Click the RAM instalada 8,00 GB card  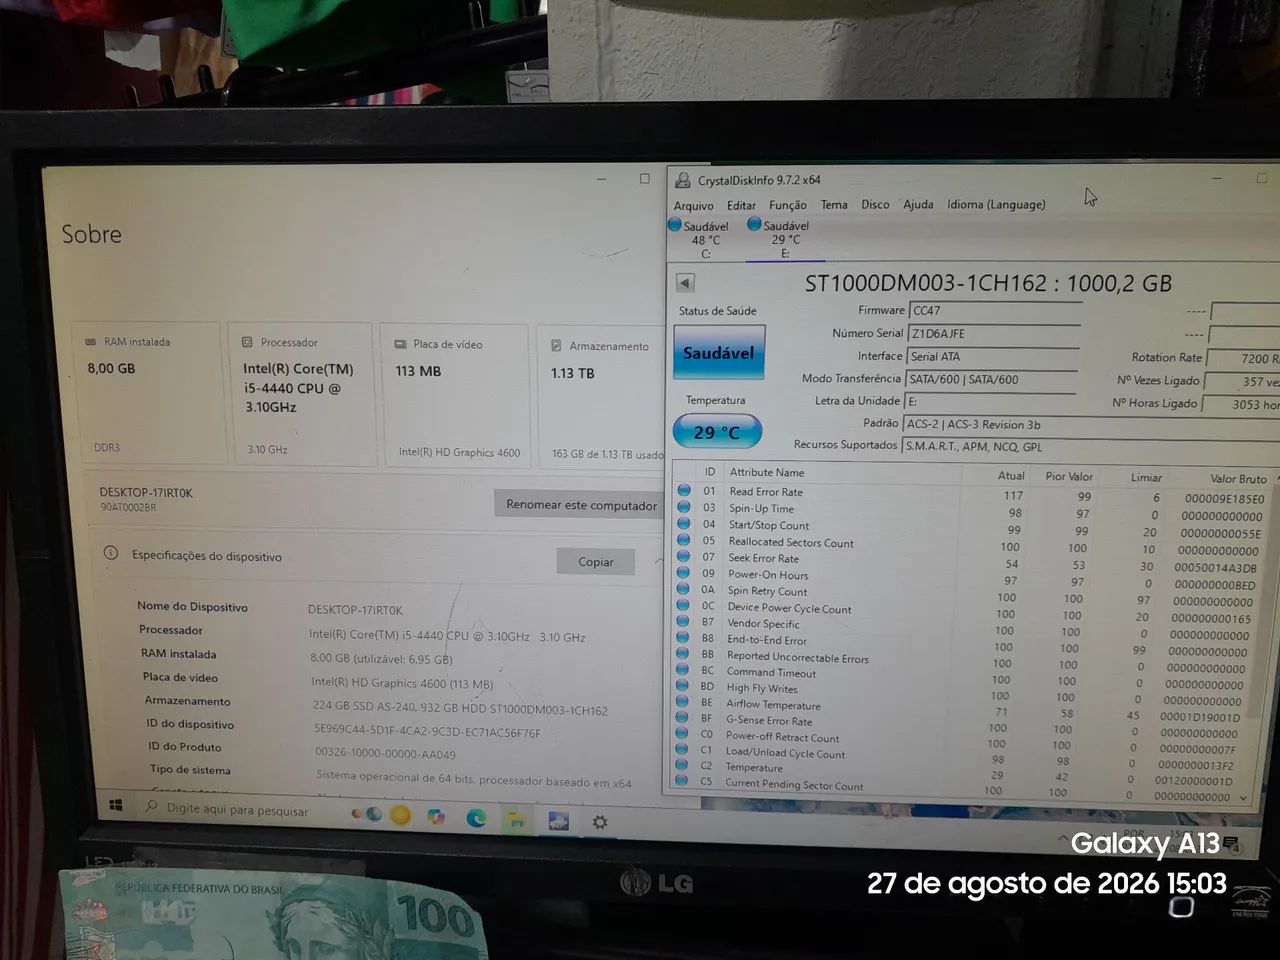(x=145, y=393)
